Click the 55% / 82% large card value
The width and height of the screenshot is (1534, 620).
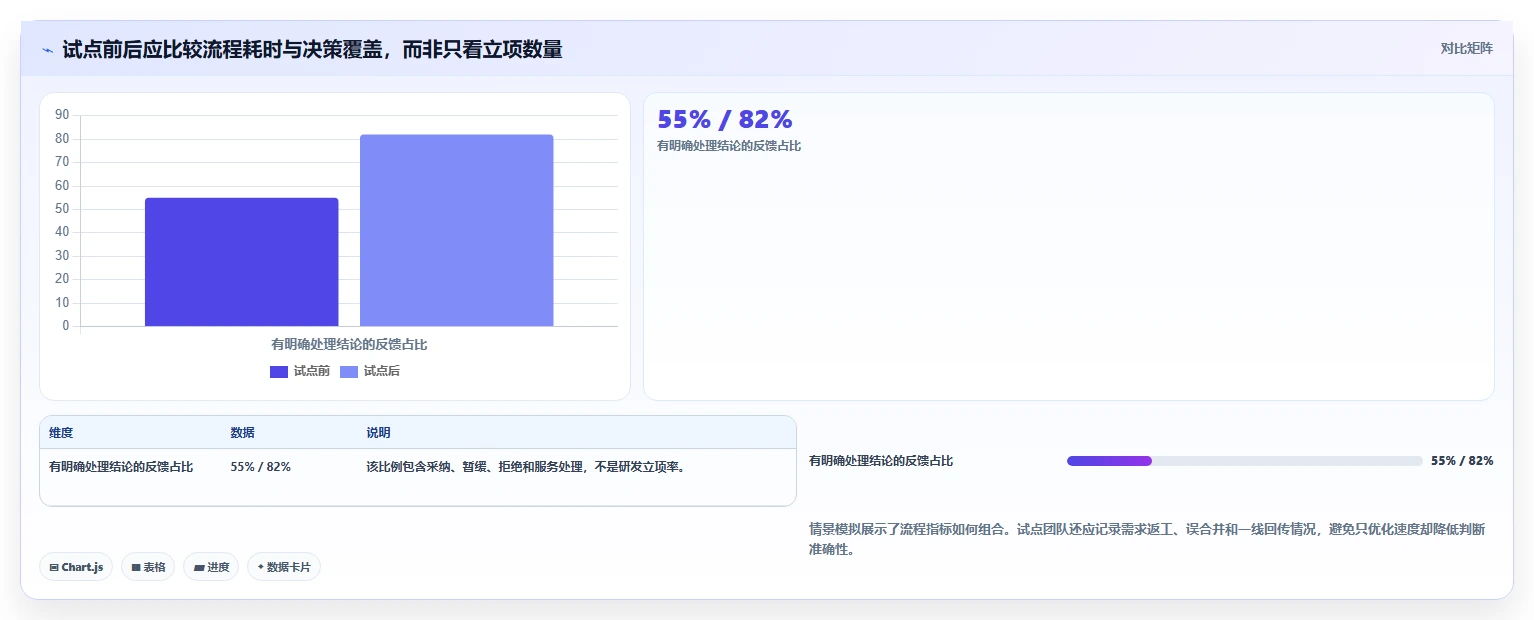725,119
